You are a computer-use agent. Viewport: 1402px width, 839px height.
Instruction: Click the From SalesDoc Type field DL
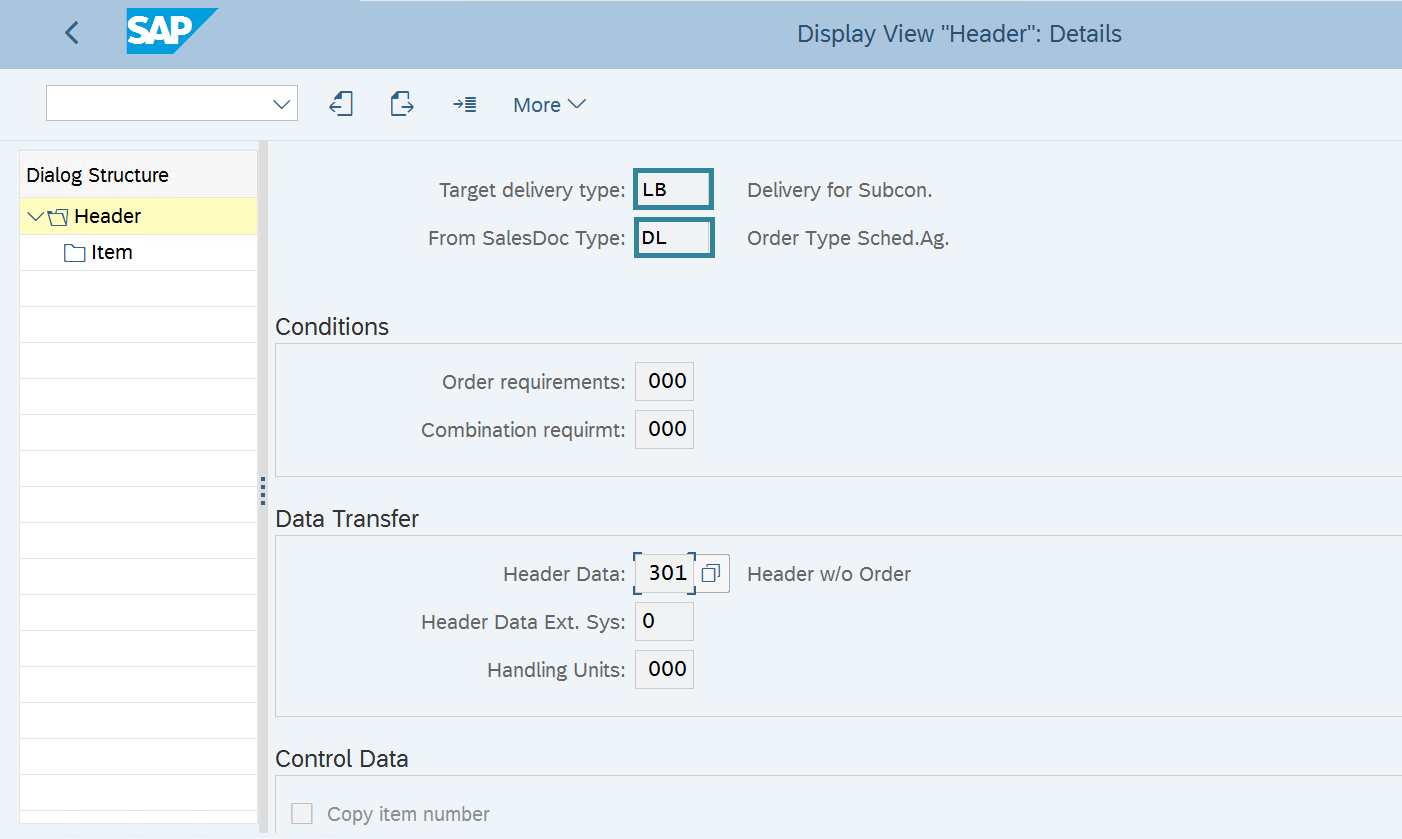(673, 238)
